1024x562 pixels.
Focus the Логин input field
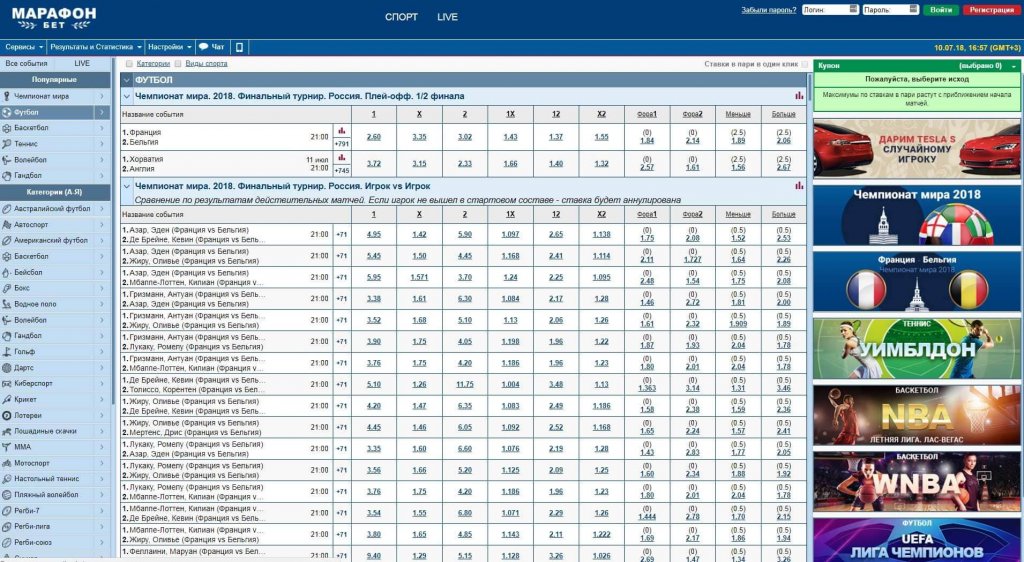click(x=830, y=10)
